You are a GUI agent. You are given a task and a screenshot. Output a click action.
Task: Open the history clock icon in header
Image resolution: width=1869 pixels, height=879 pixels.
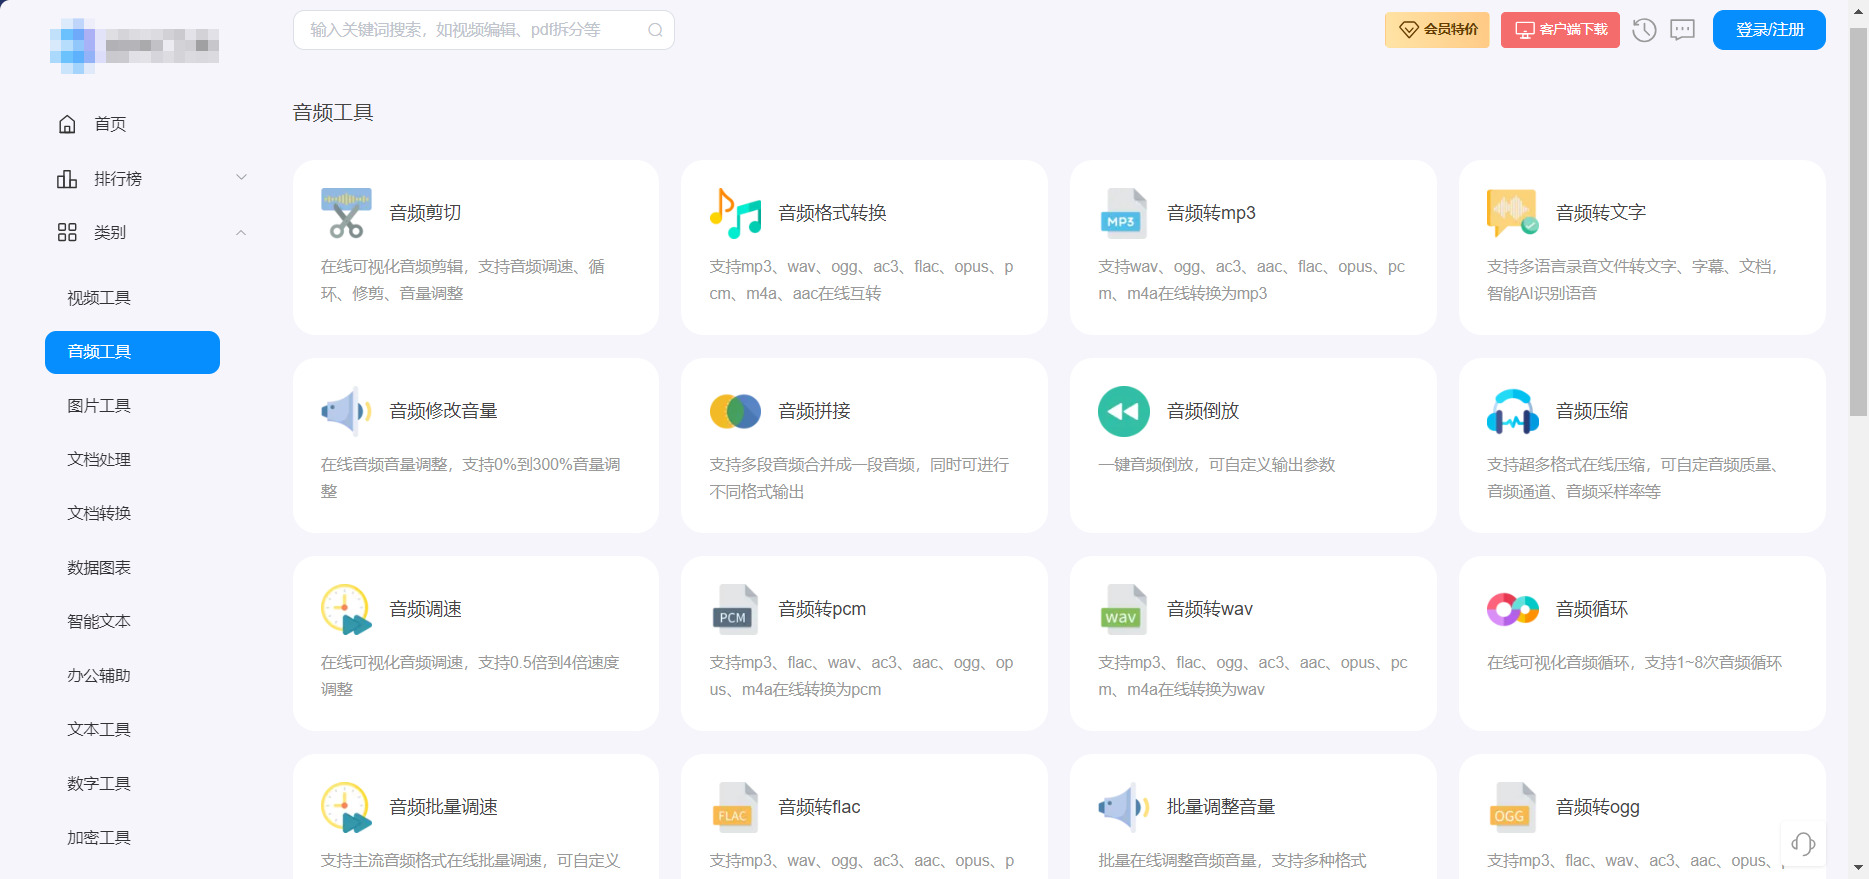click(x=1644, y=30)
